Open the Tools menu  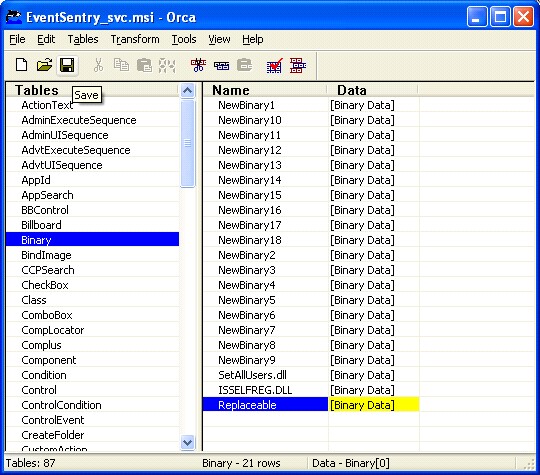coord(184,39)
